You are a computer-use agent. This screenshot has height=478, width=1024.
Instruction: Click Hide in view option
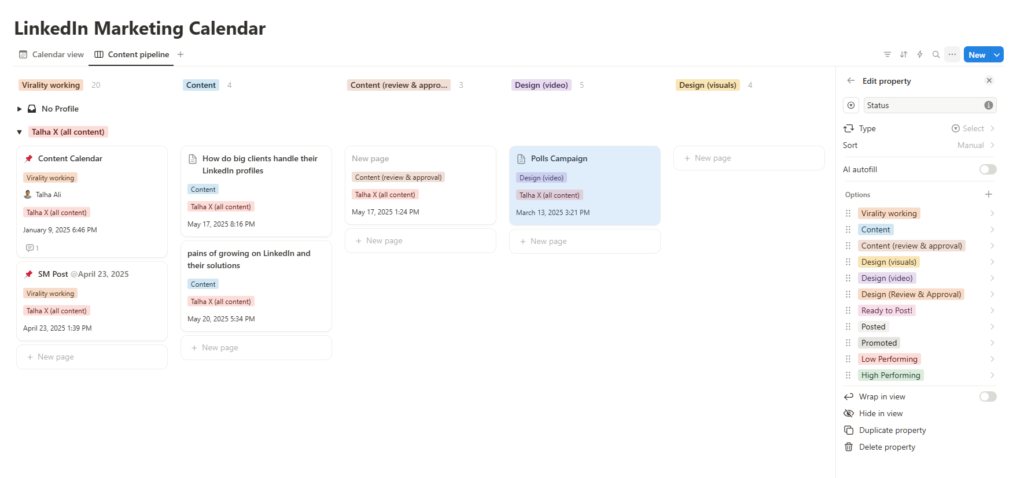(x=880, y=413)
